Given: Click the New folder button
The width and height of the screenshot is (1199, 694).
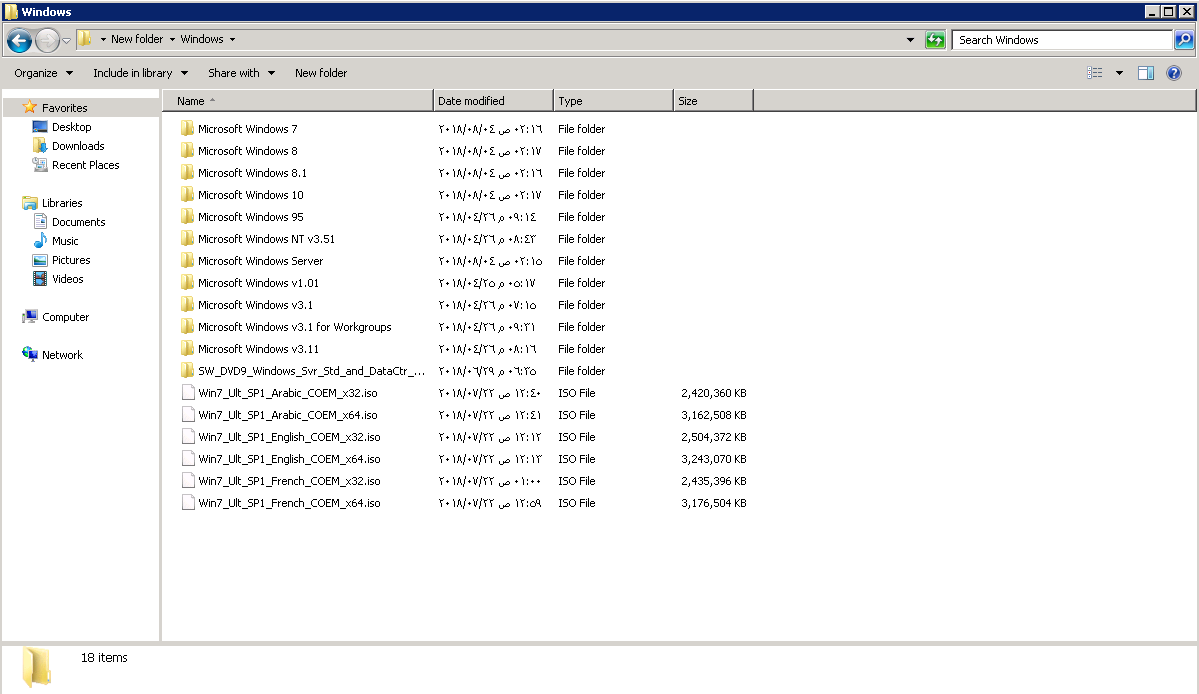Looking at the screenshot, I should 321,73.
